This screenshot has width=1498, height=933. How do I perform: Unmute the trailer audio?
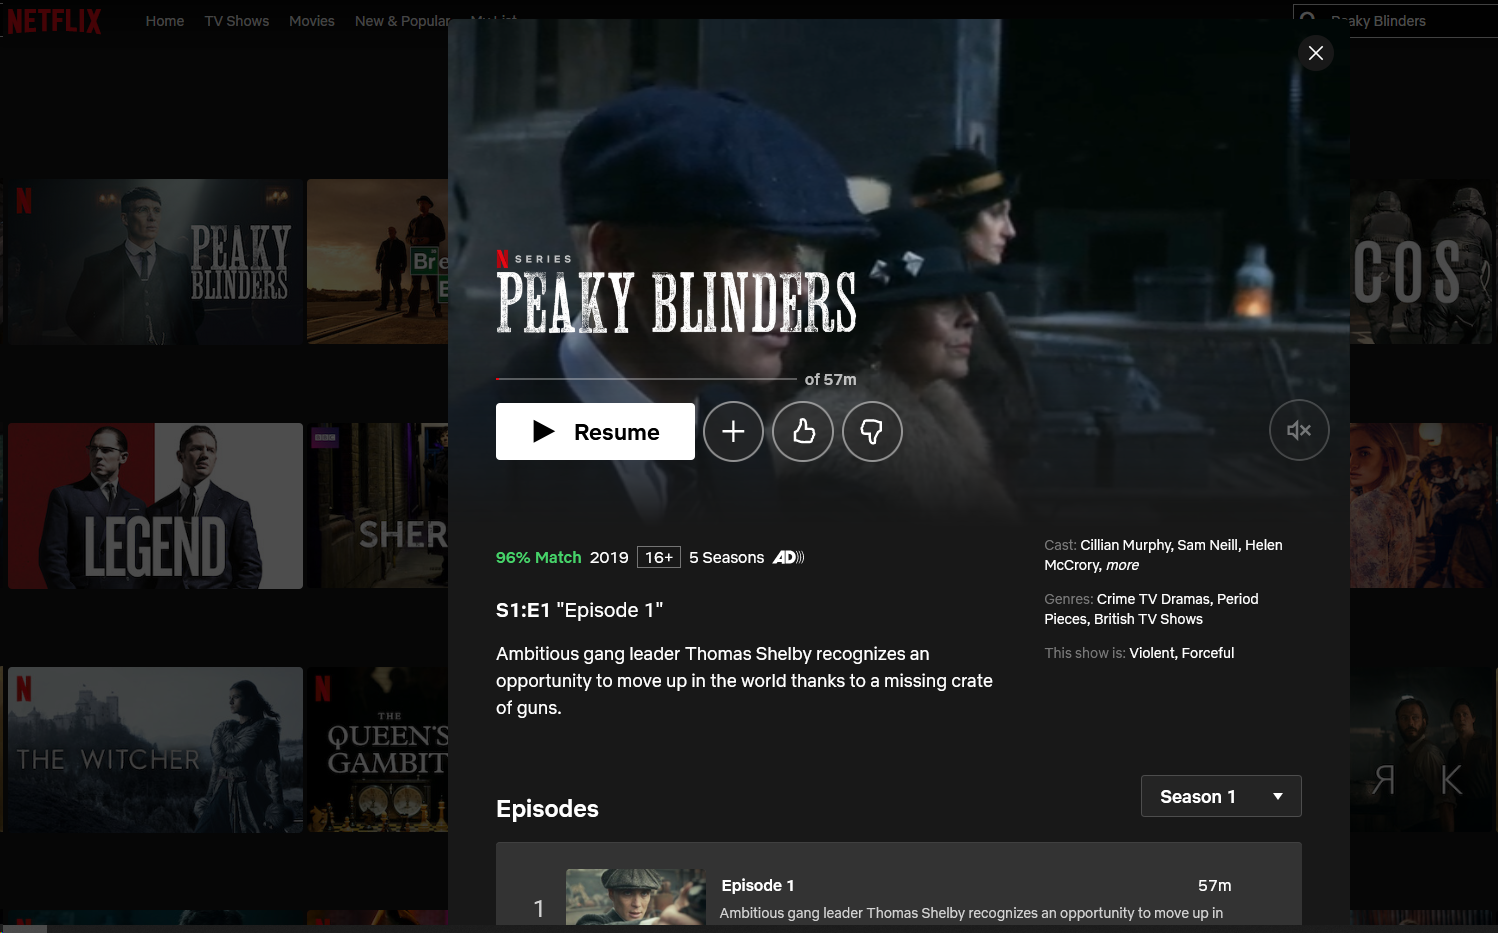coord(1299,430)
